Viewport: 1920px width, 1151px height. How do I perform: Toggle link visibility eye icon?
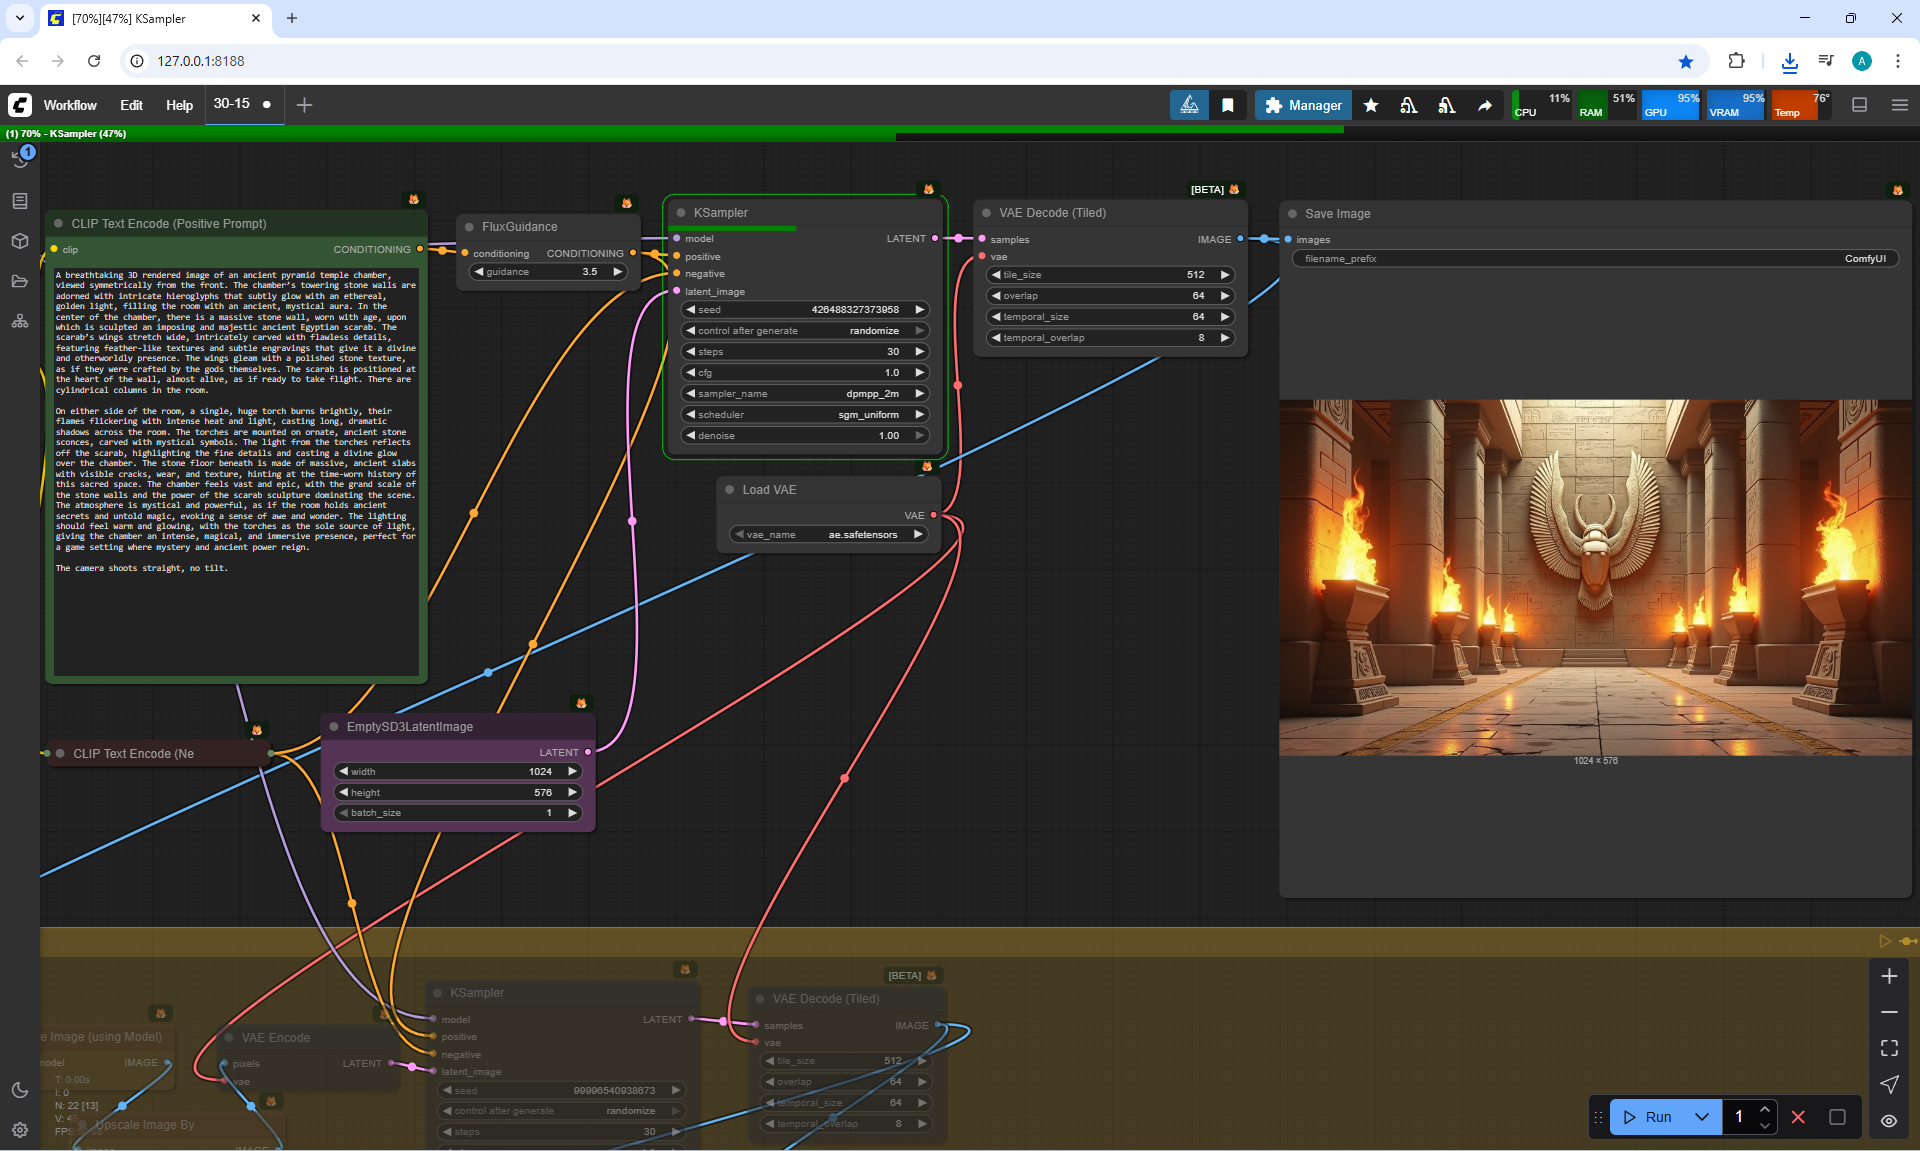tap(1889, 1121)
